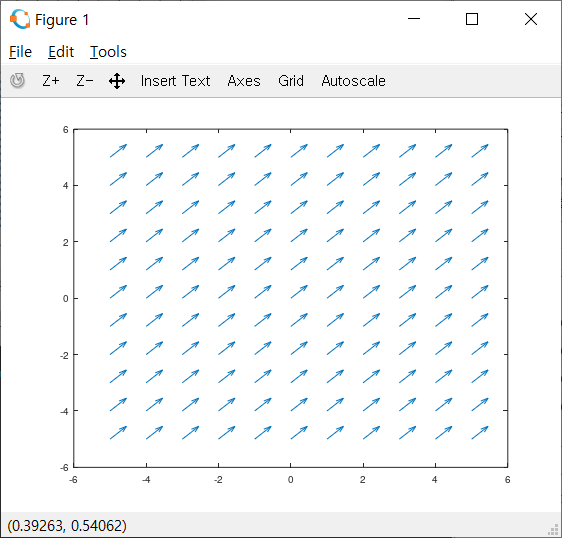Close the Figure 1 window

click(531, 19)
